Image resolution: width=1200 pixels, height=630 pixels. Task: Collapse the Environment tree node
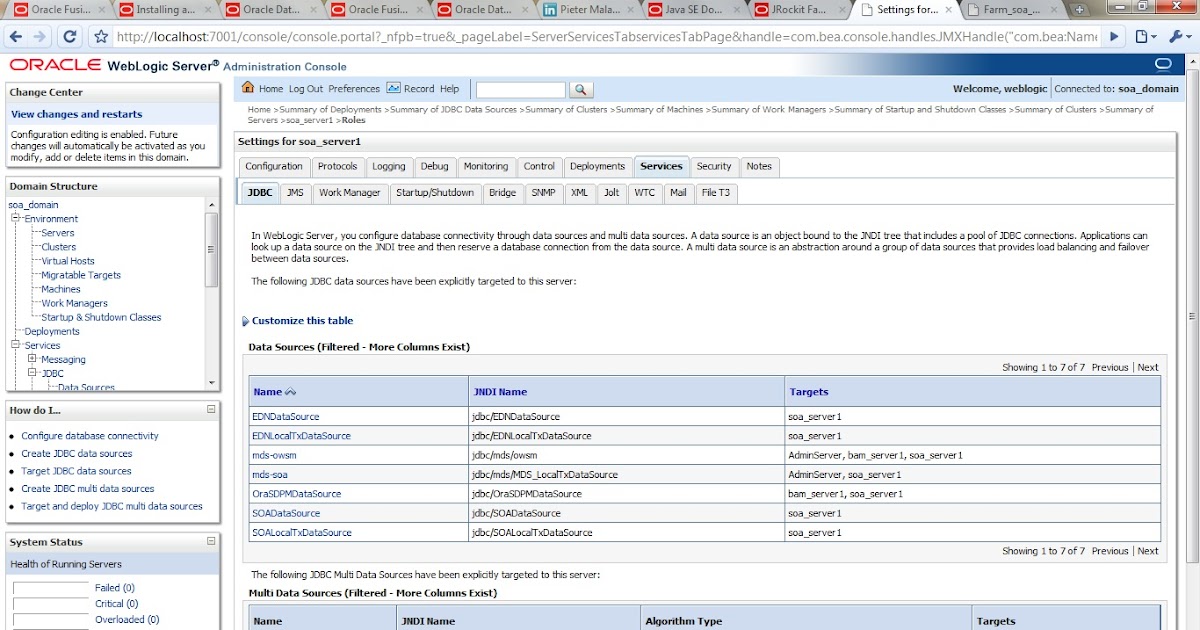[14, 218]
